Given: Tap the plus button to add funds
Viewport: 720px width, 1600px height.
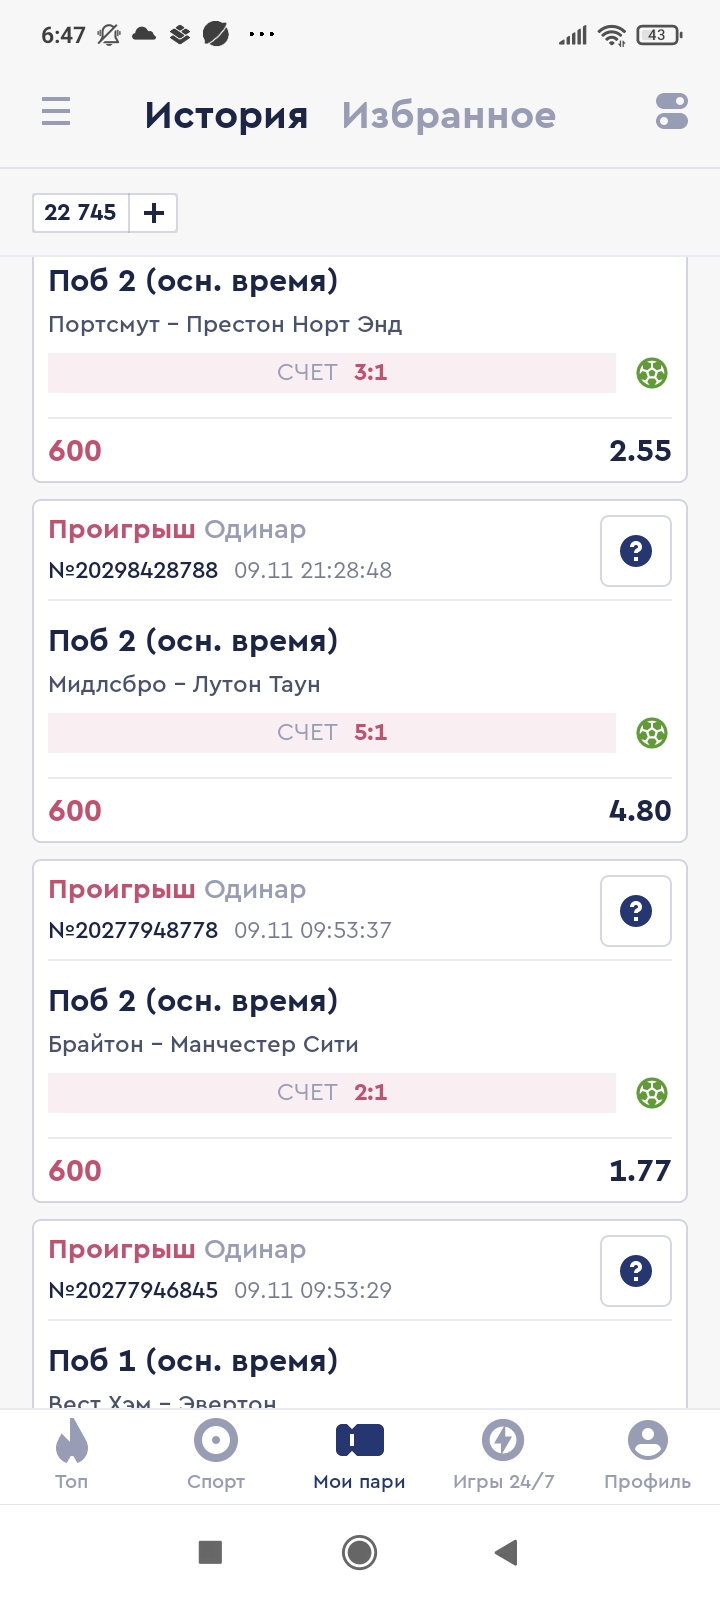Looking at the screenshot, I should (x=154, y=213).
